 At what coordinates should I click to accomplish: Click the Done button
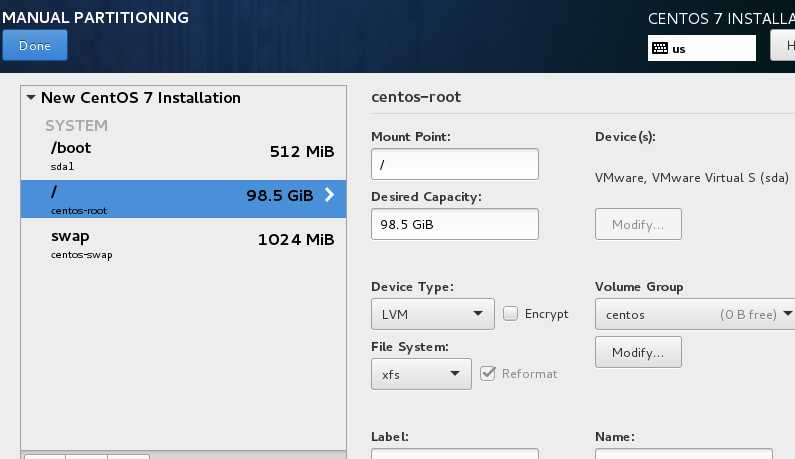pyautogui.click(x=34, y=45)
